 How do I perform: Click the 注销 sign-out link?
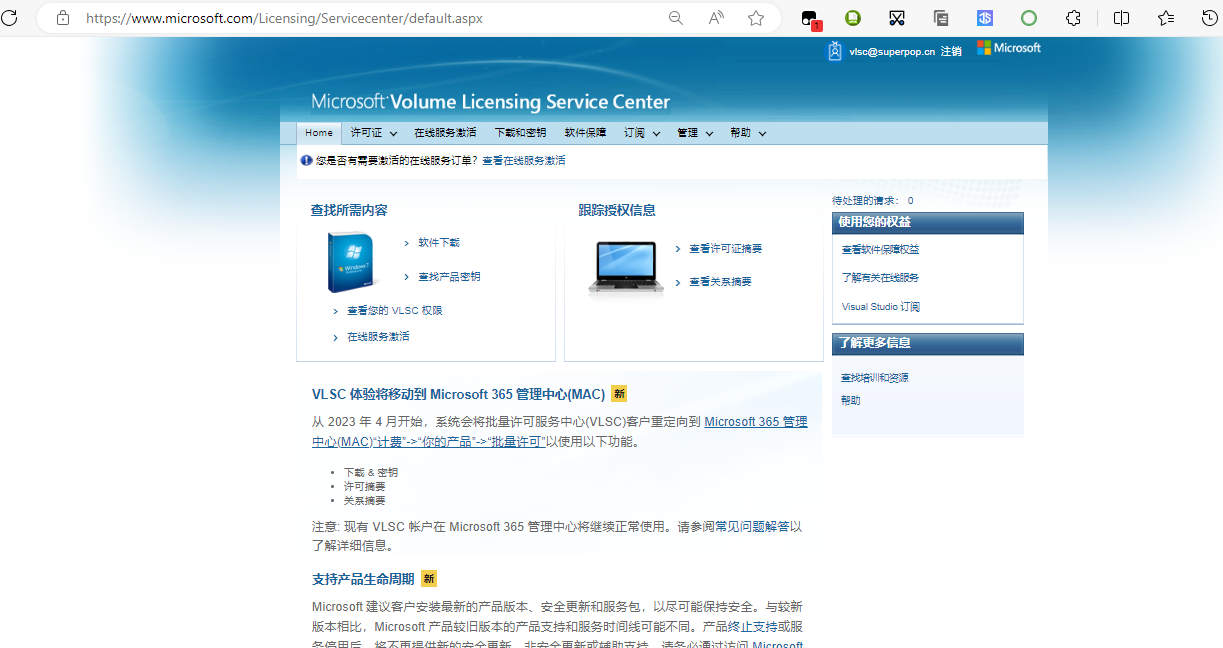click(x=950, y=49)
